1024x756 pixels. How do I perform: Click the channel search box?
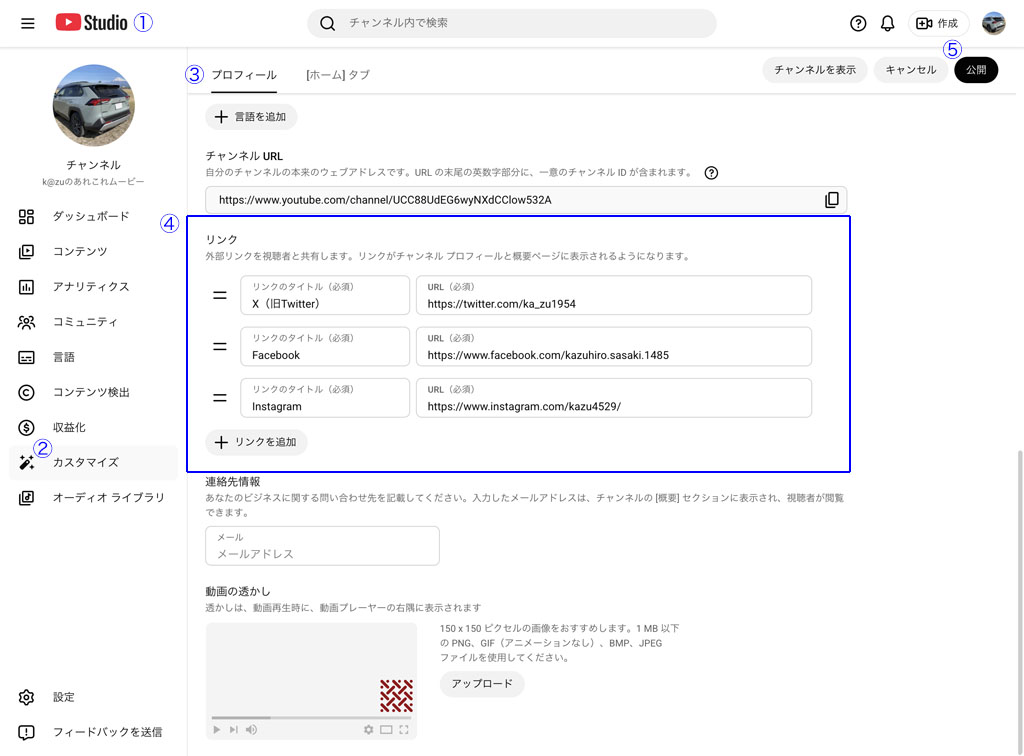(511, 23)
